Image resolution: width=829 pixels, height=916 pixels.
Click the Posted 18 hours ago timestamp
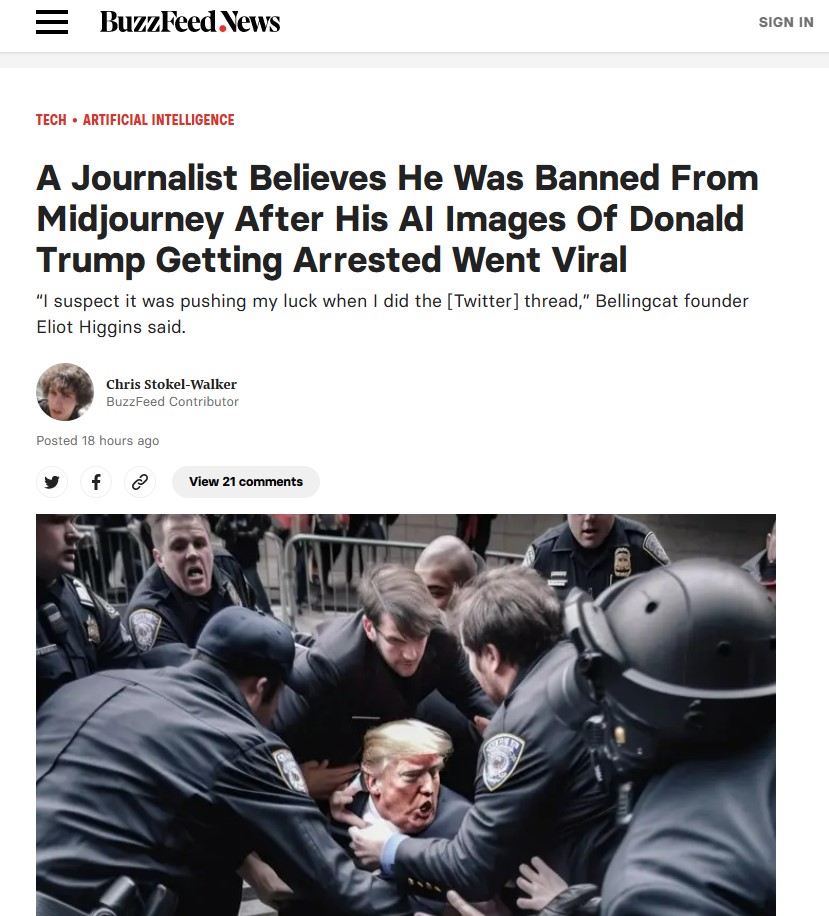98,440
